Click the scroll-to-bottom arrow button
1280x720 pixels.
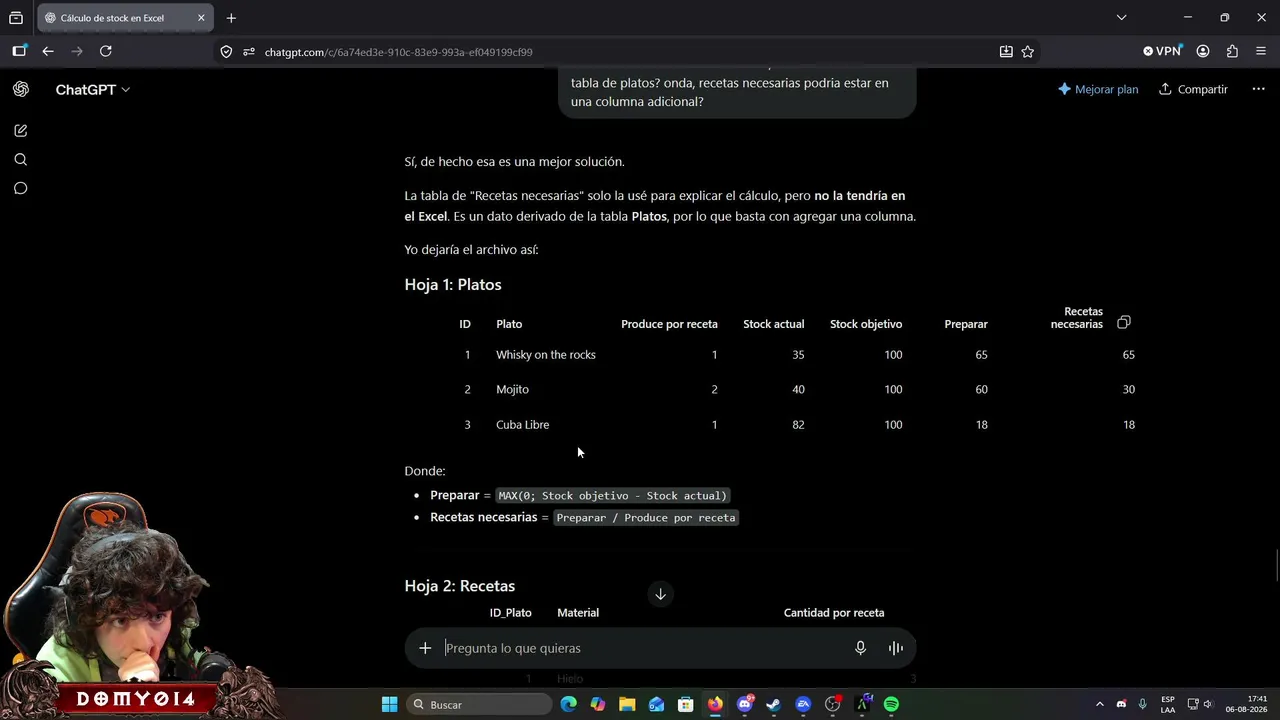[660, 594]
